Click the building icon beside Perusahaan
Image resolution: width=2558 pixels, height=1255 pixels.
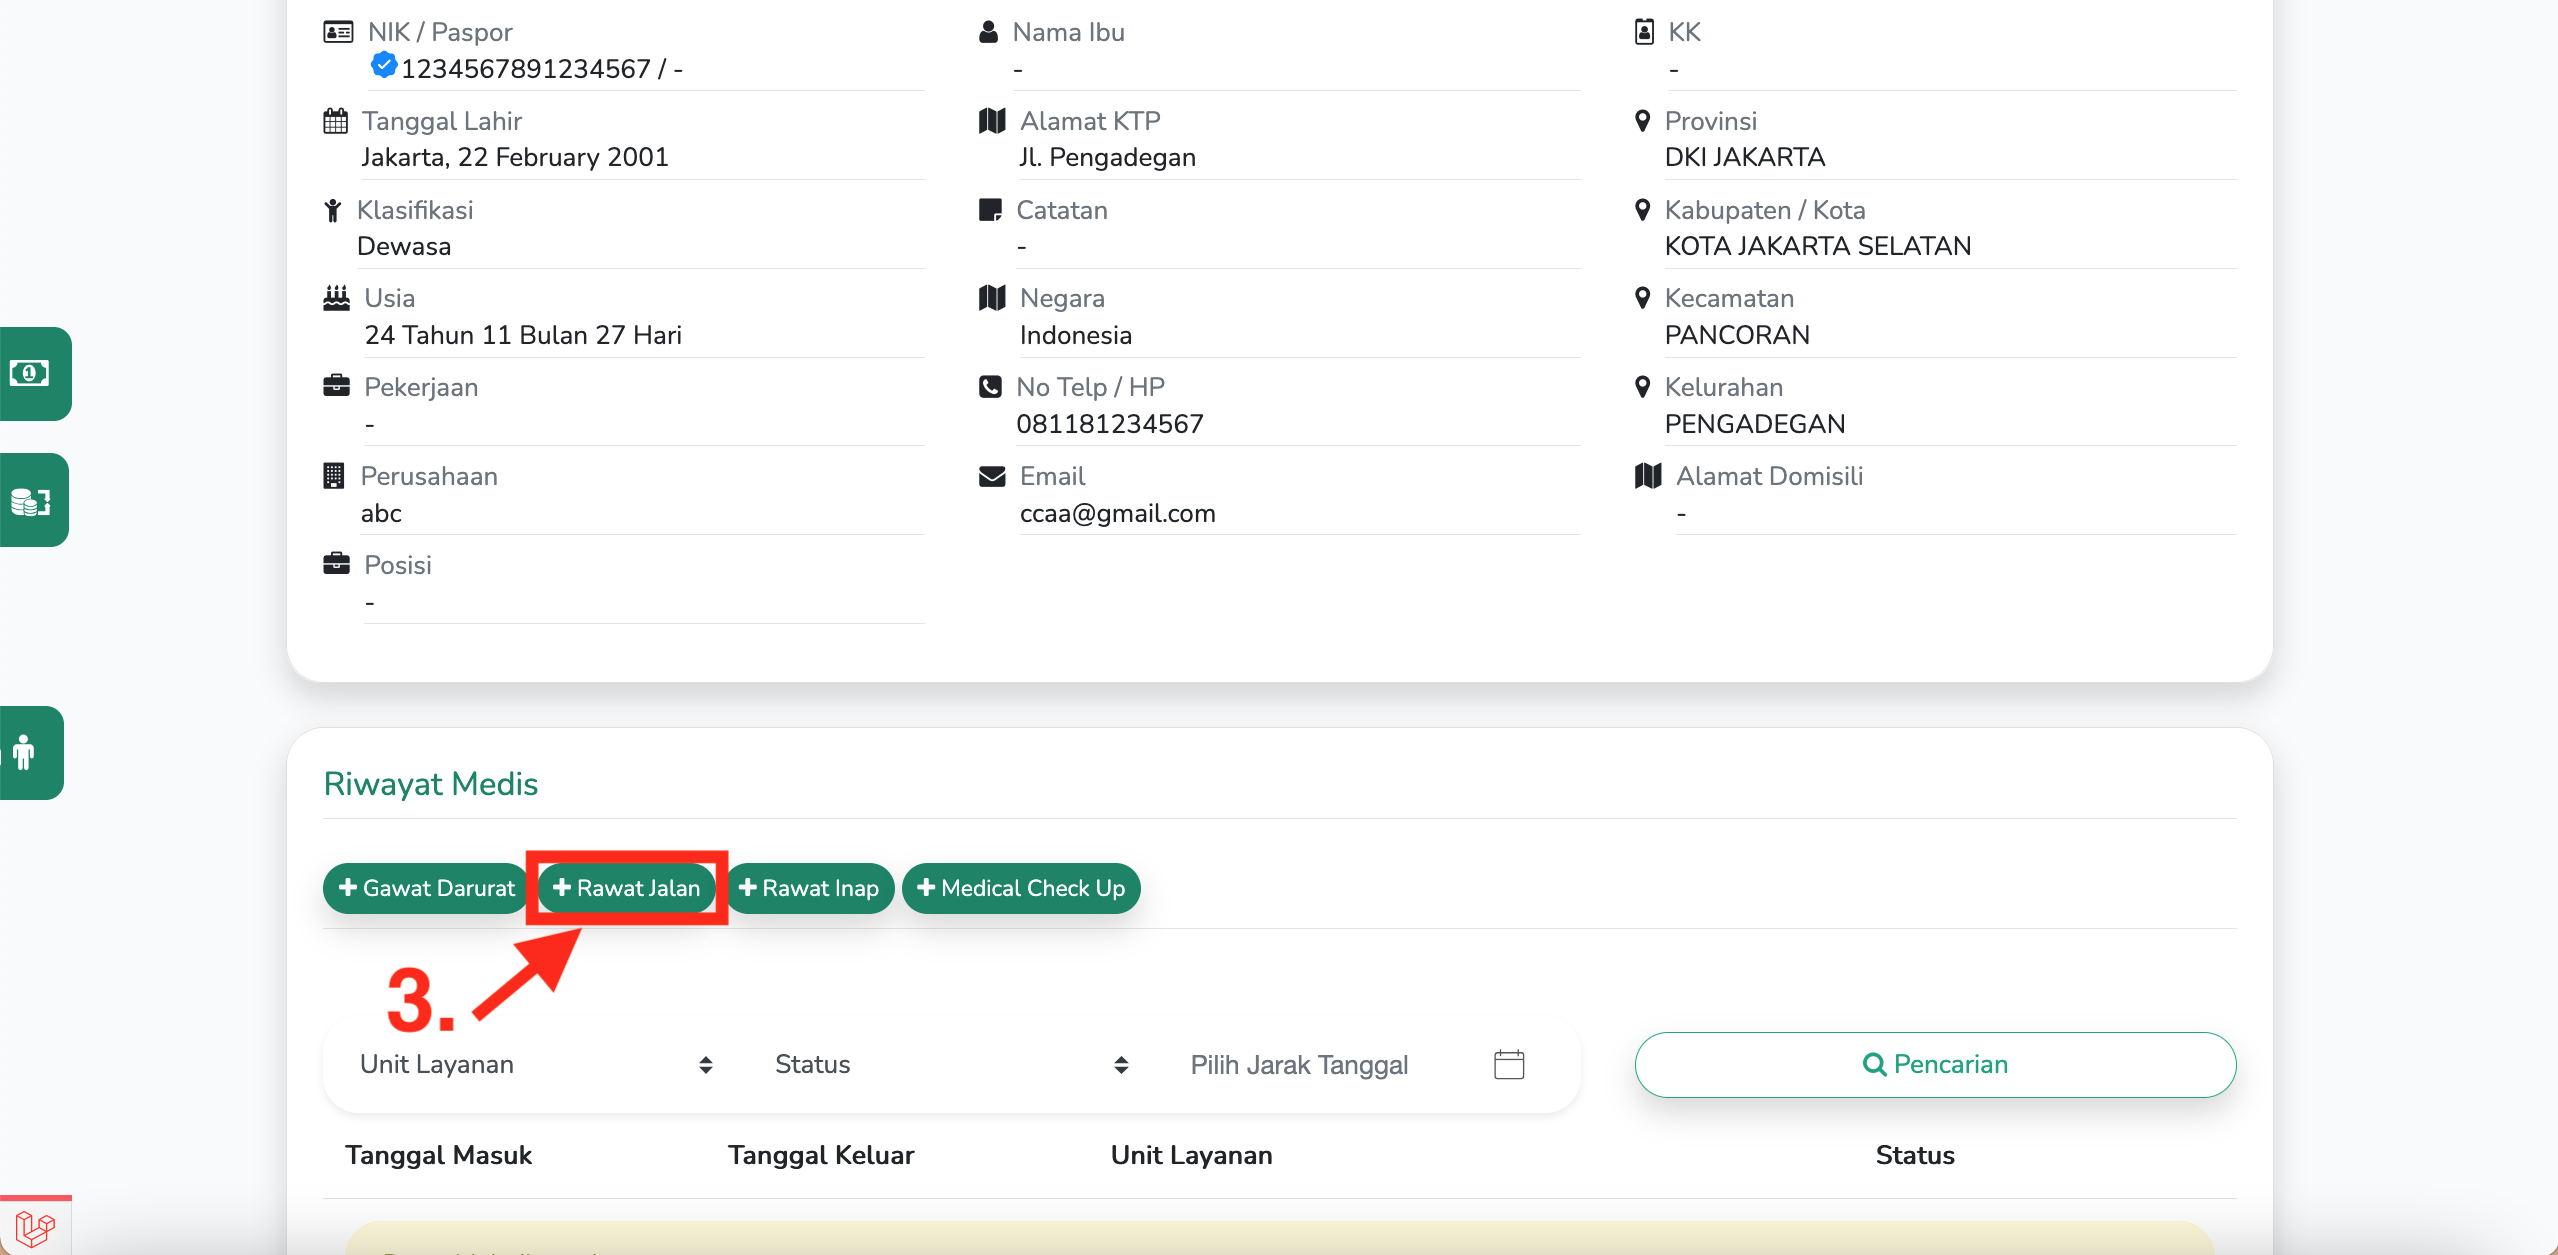334,476
